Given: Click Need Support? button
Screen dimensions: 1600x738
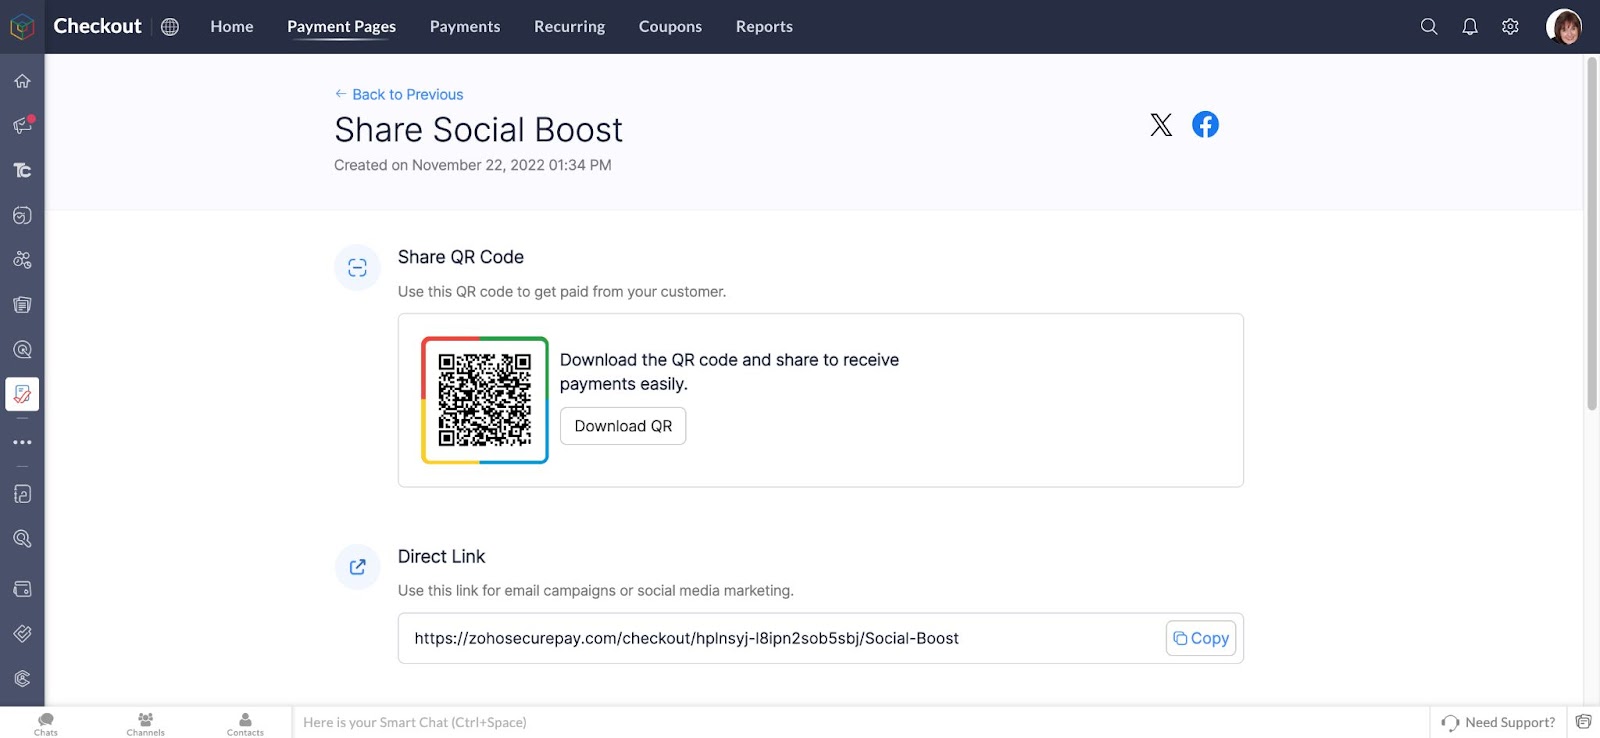Looking at the screenshot, I should coord(1498,722).
